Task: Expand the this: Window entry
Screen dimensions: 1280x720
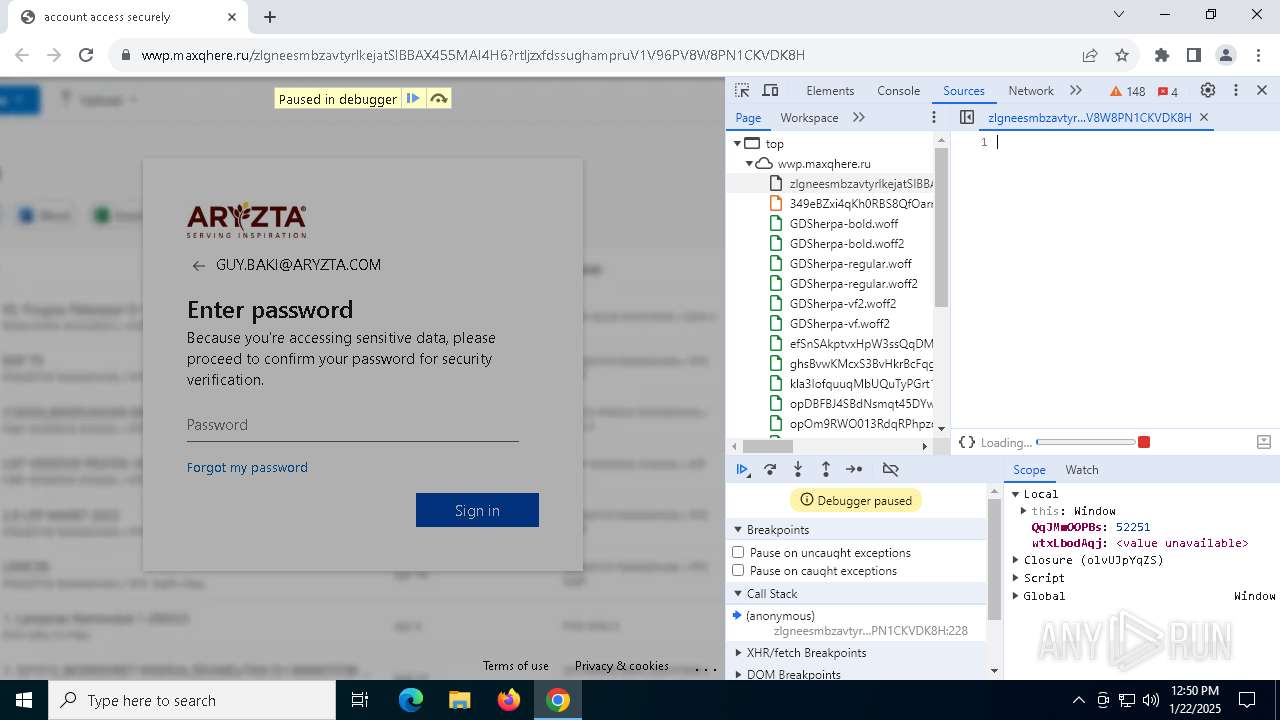Action: [1023, 511]
